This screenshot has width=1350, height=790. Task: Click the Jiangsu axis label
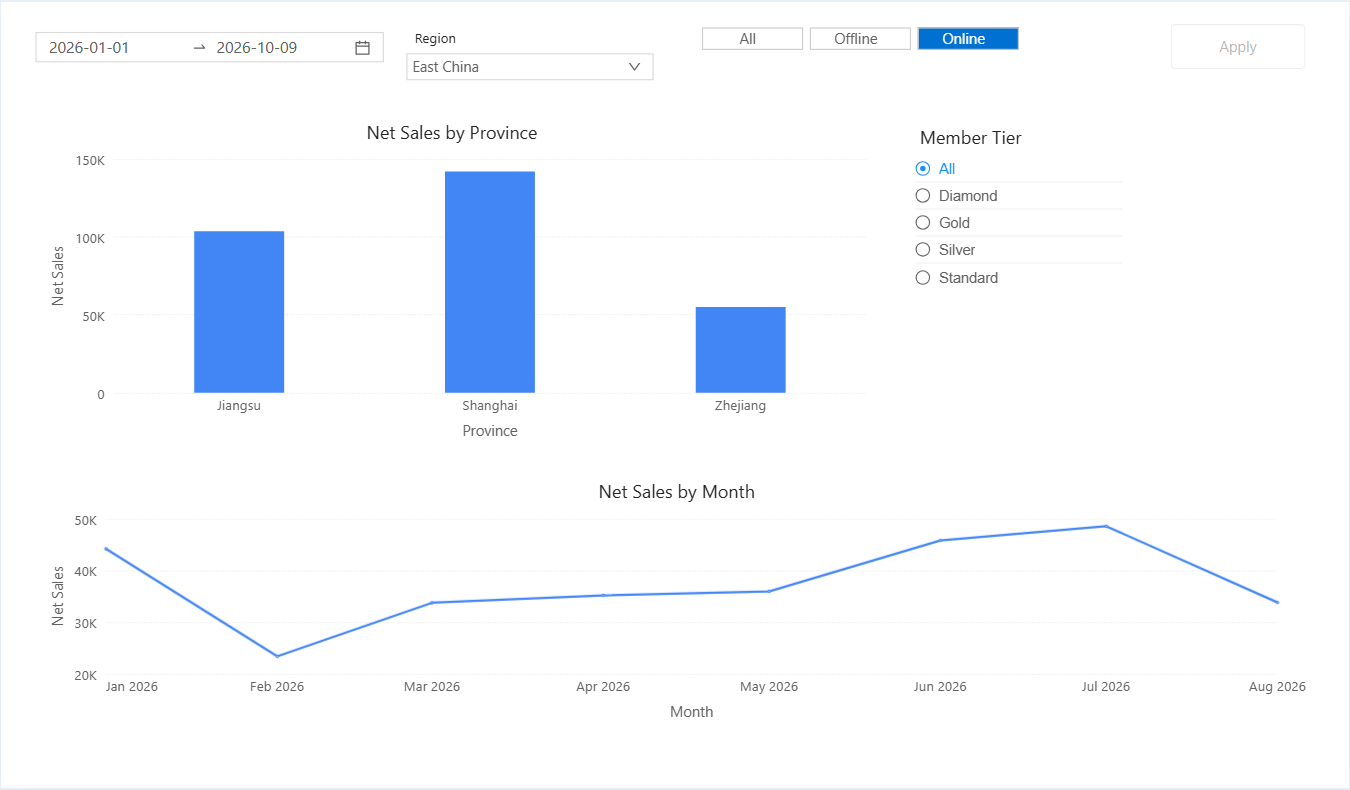(x=239, y=406)
